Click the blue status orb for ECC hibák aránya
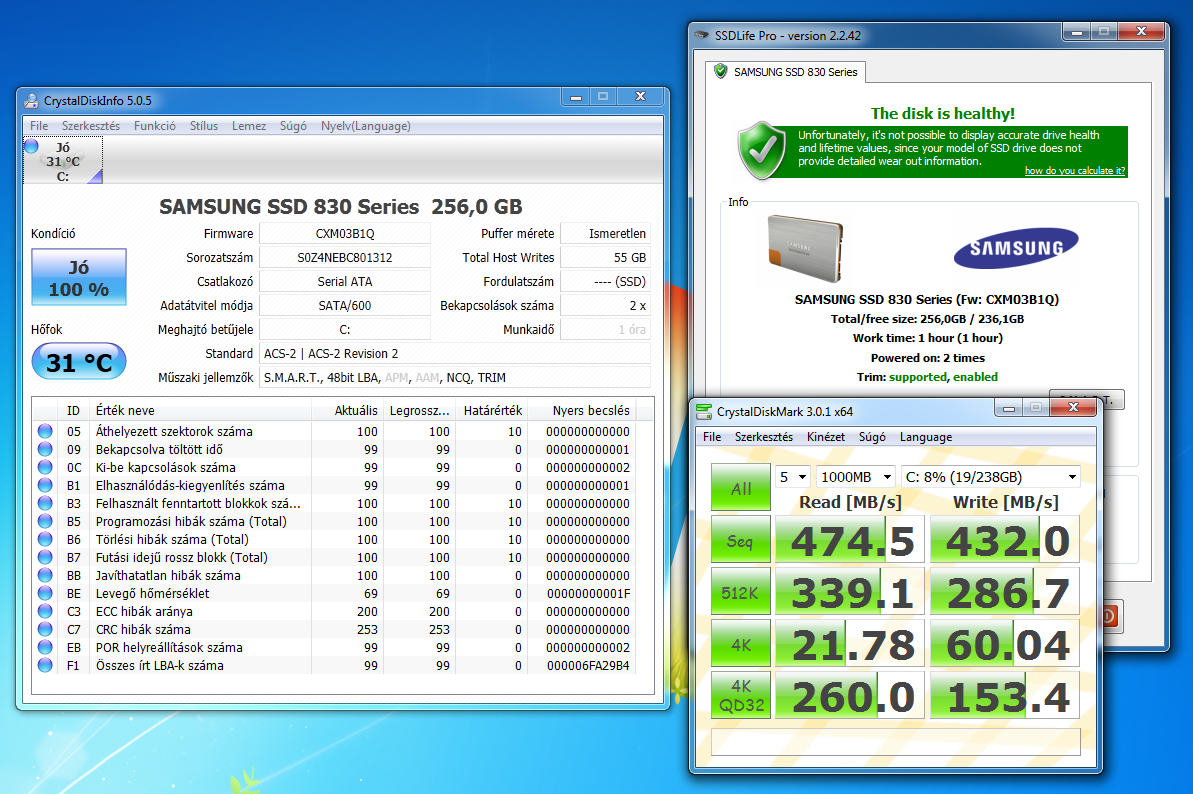The image size is (1193, 794). pyautogui.click(x=44, y=612)
